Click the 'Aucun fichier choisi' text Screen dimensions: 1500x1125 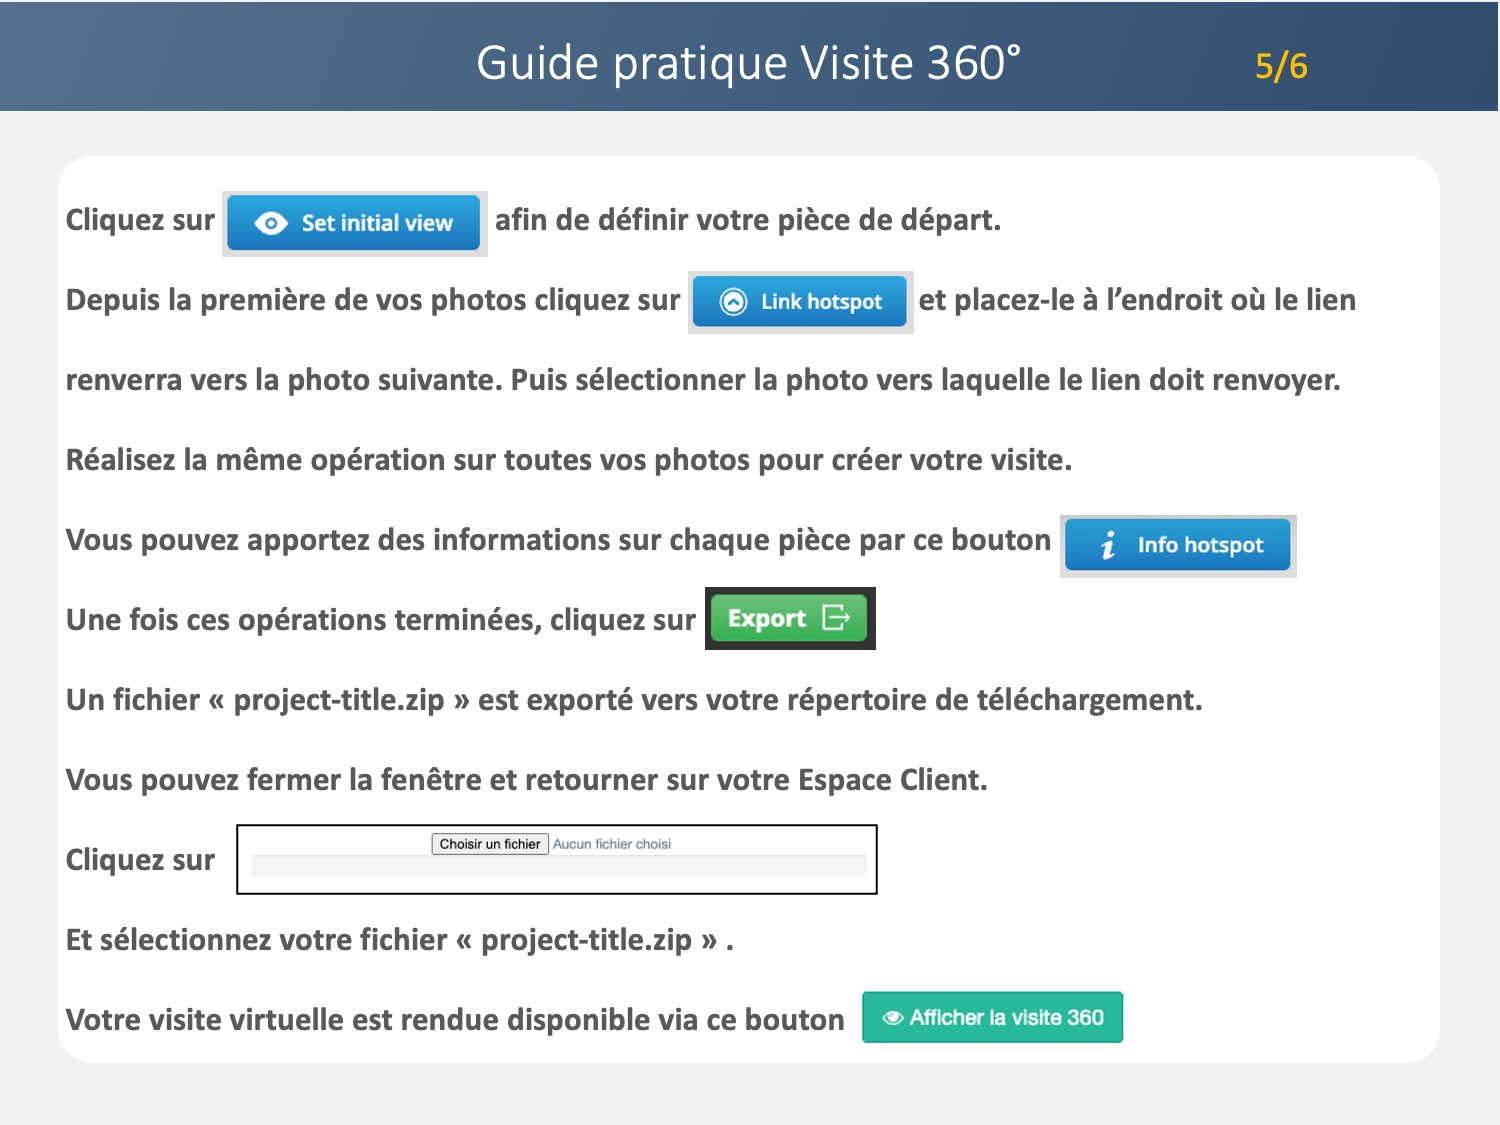(612, 844)
